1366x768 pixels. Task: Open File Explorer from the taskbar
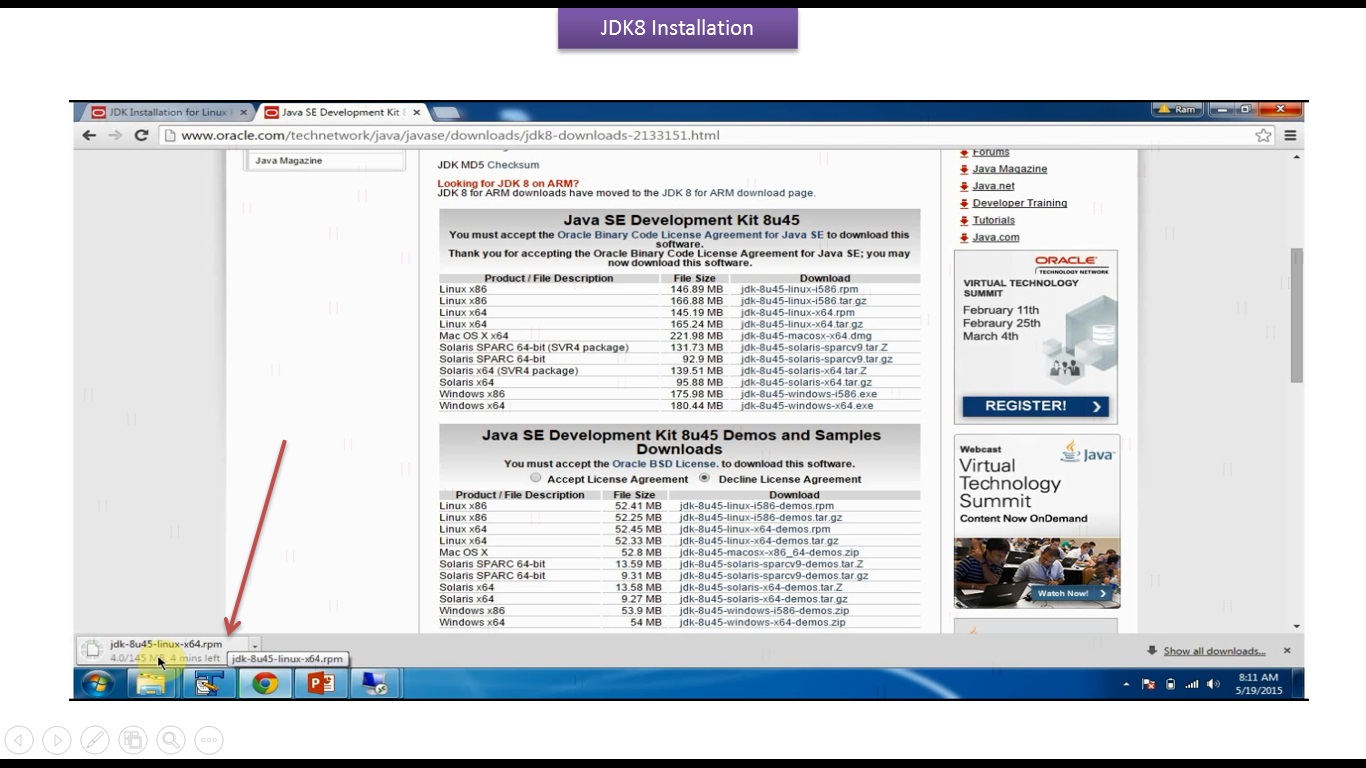click(x=151, y=683)
